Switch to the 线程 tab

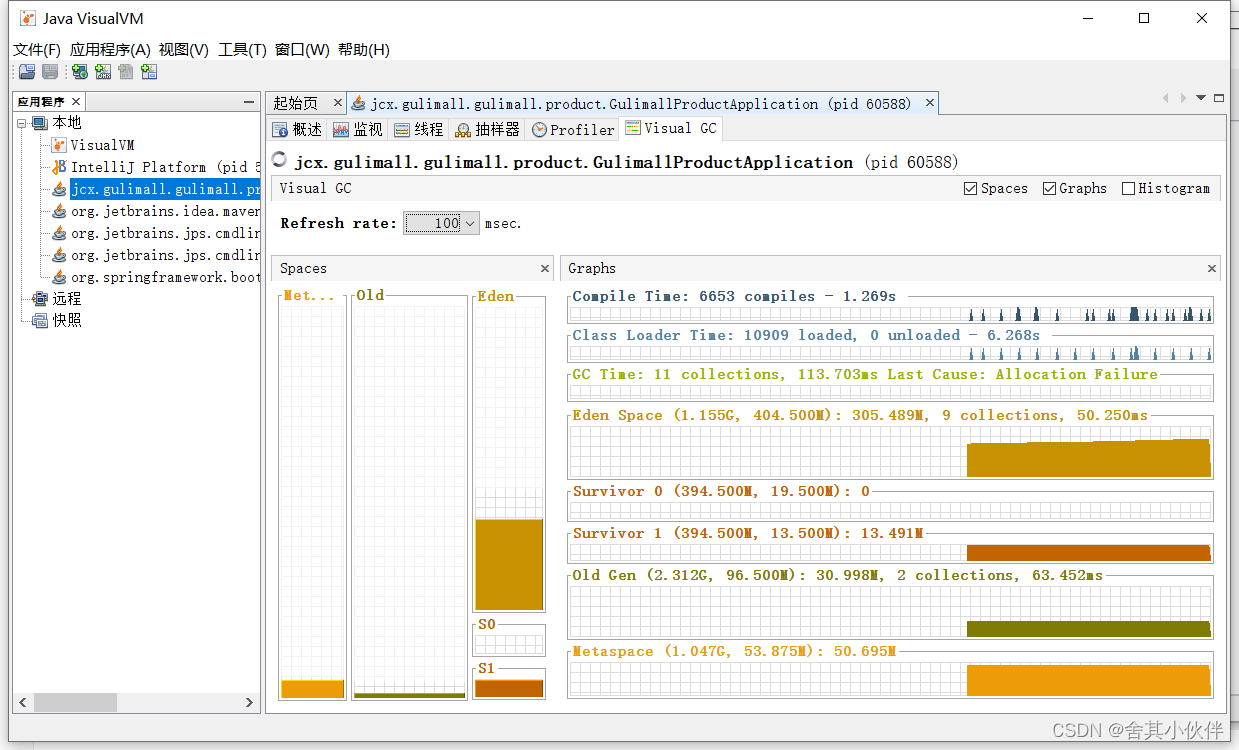pos(419,129)
